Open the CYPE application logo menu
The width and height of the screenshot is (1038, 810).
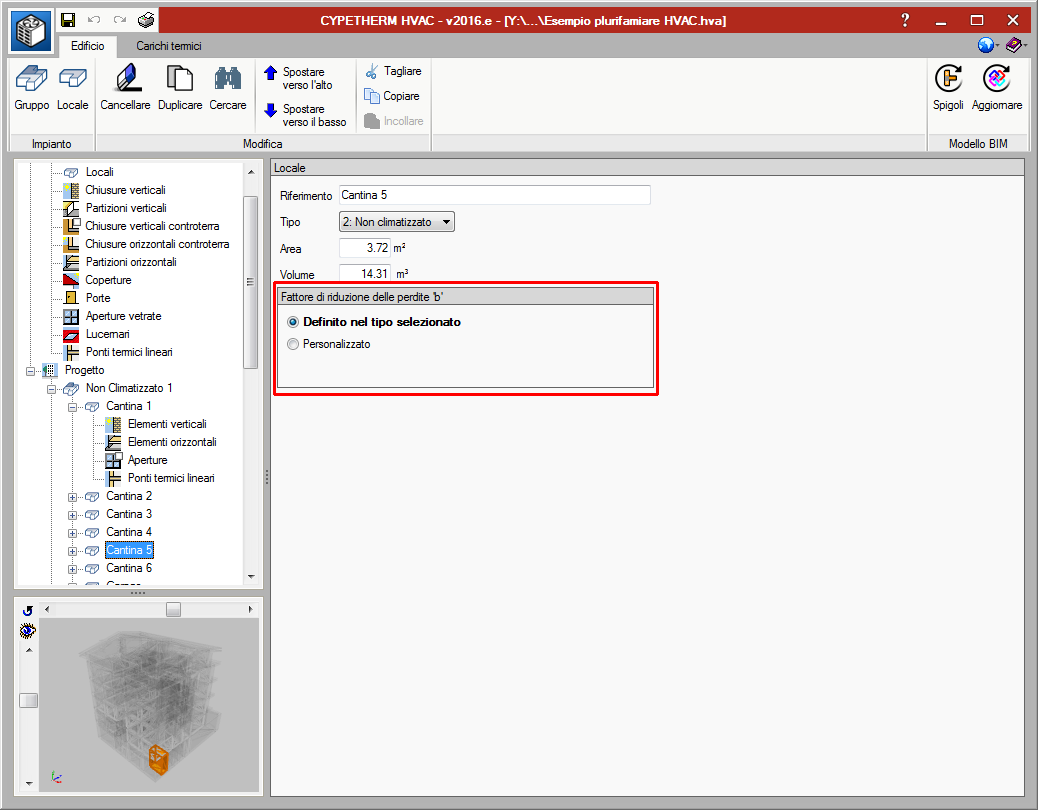point(30,30)
